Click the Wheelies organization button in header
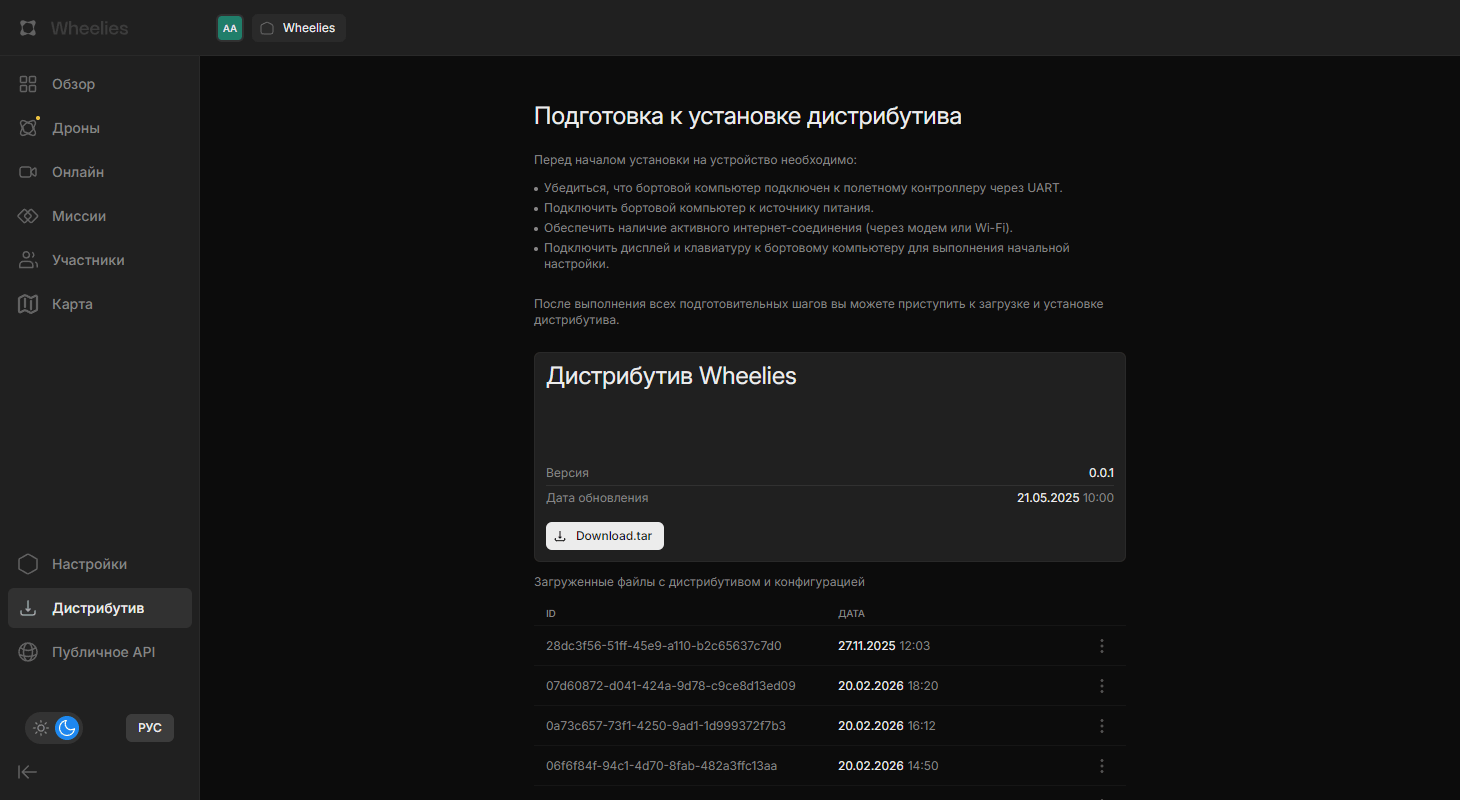 click(299, 28)
